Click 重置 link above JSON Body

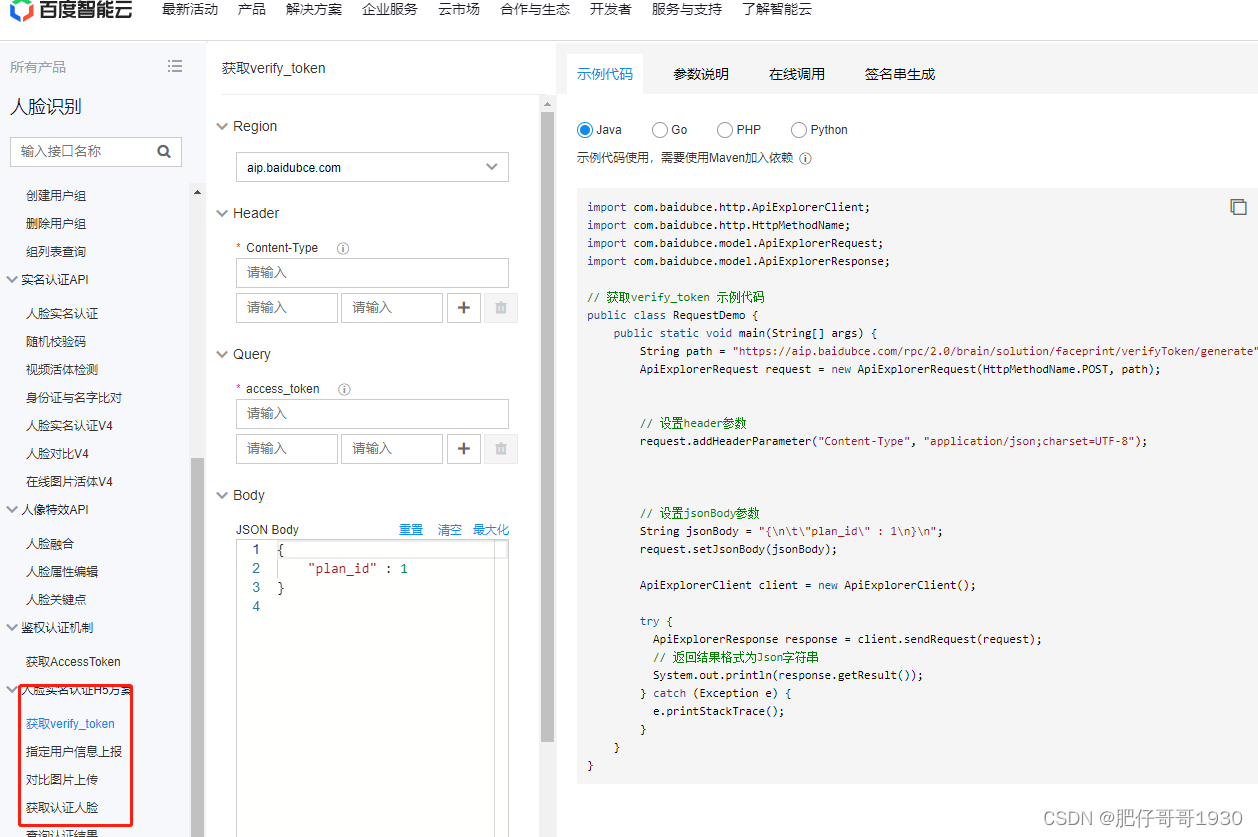coord(411,530)
